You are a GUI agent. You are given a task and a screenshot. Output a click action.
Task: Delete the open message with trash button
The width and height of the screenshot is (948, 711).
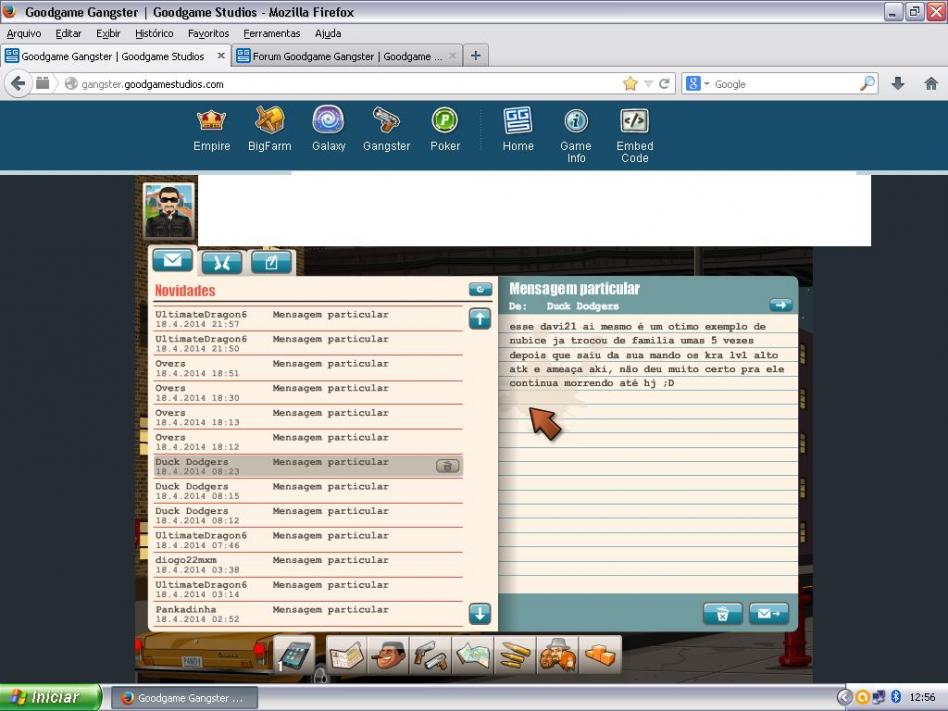pyautogui.click(x=722, y=614)
